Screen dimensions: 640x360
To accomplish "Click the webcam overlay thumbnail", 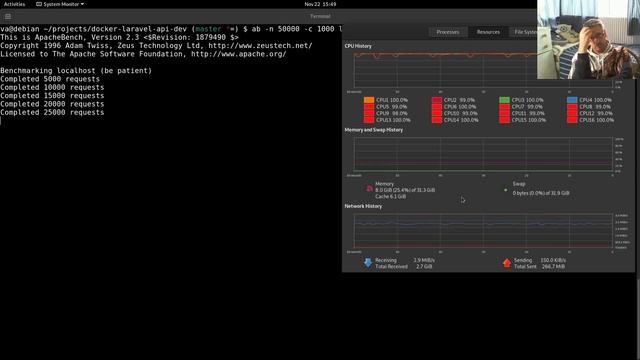I will 589,39.
